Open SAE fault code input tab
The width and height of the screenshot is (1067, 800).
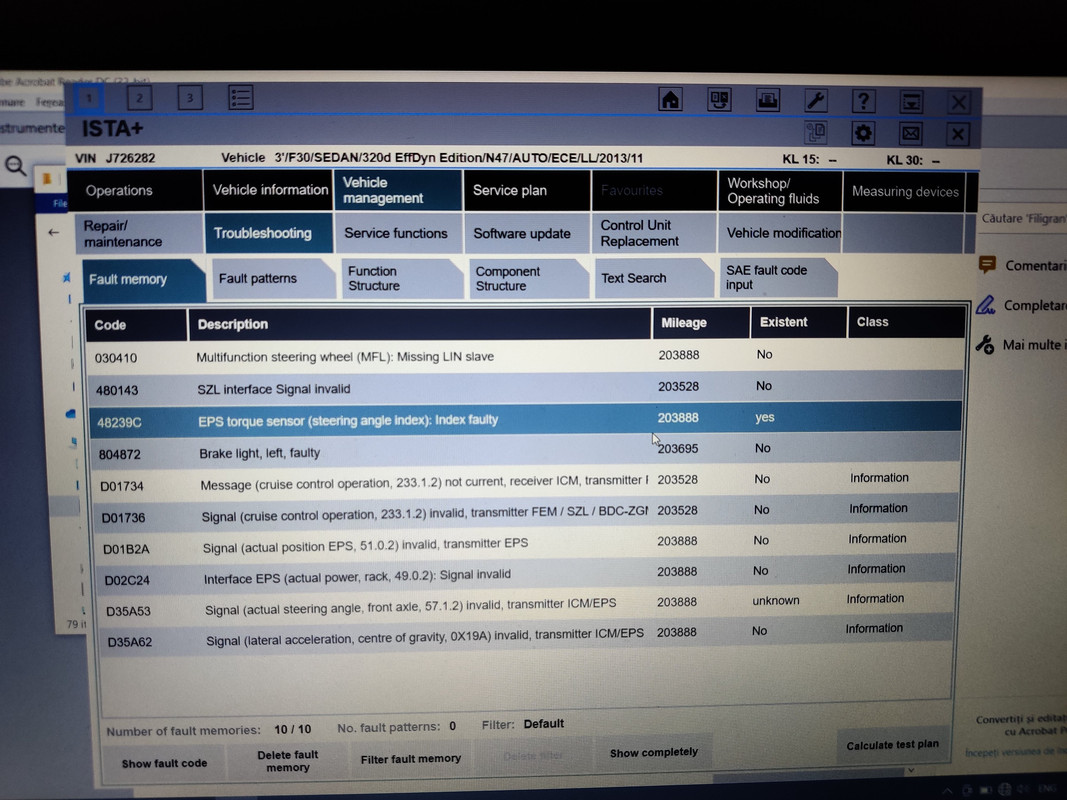coord(778,277)
